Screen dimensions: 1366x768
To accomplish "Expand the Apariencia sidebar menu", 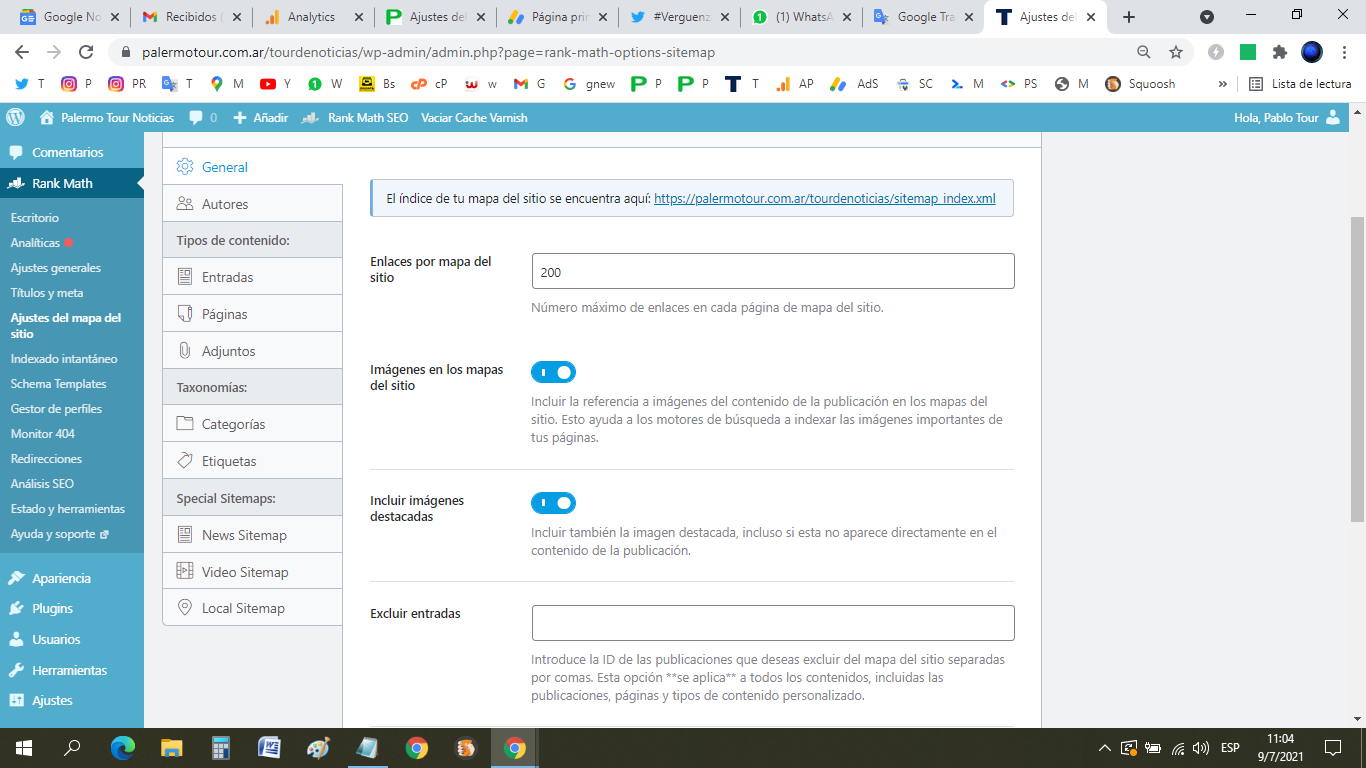I will [60, 577].
